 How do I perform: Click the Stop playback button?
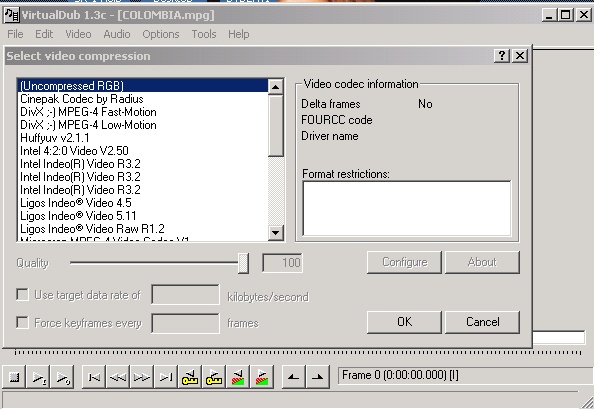point(14,377)
